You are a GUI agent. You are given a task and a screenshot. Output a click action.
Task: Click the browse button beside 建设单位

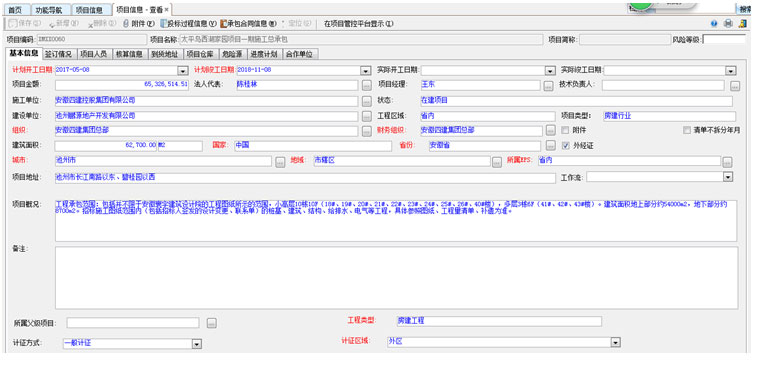click(366, 116)
